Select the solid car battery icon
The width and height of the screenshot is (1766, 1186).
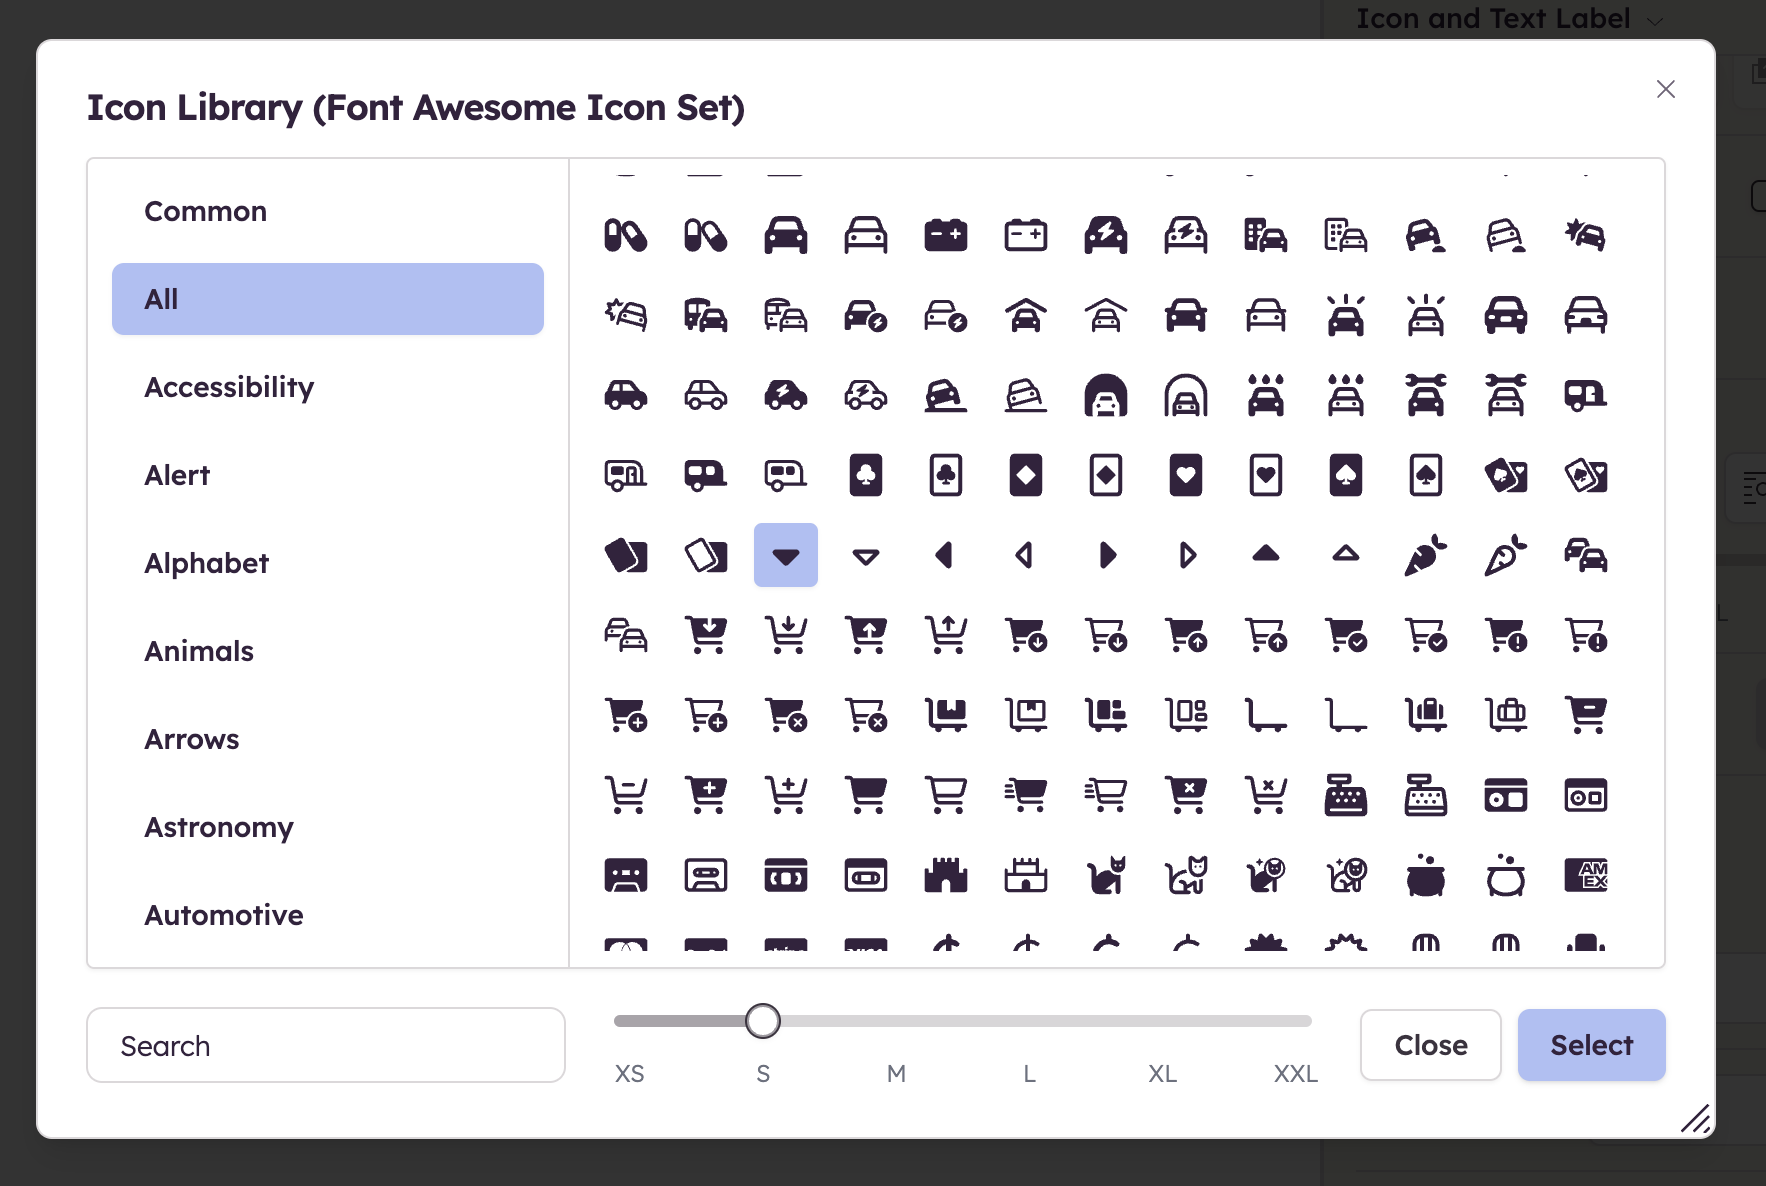pos(945,235)
